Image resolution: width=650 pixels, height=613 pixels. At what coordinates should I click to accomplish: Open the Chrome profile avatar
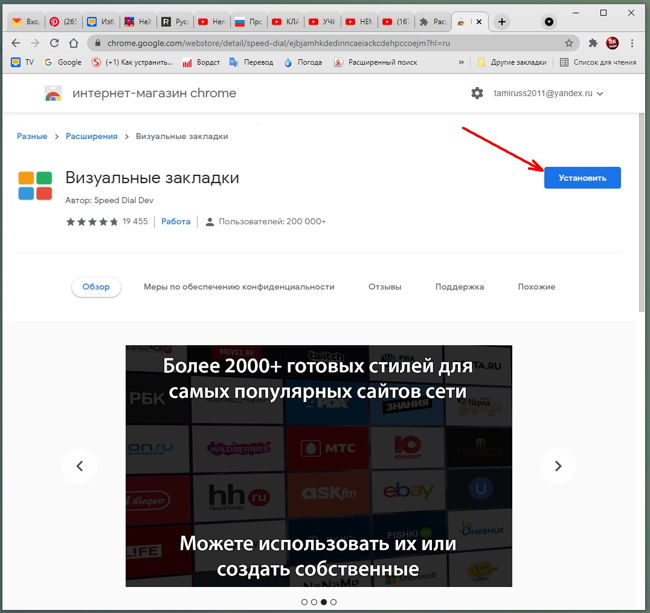coord(612,43)
